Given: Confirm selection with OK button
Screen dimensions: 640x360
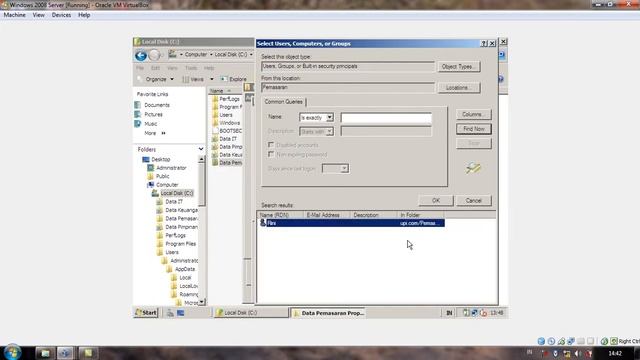Looking at the screenshot, I should pos(436,200).
